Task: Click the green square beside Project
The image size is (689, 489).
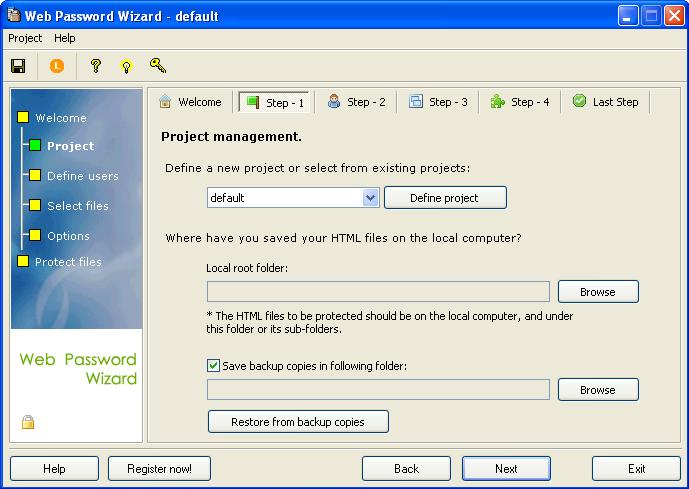Action: click(x=35, y=145)
